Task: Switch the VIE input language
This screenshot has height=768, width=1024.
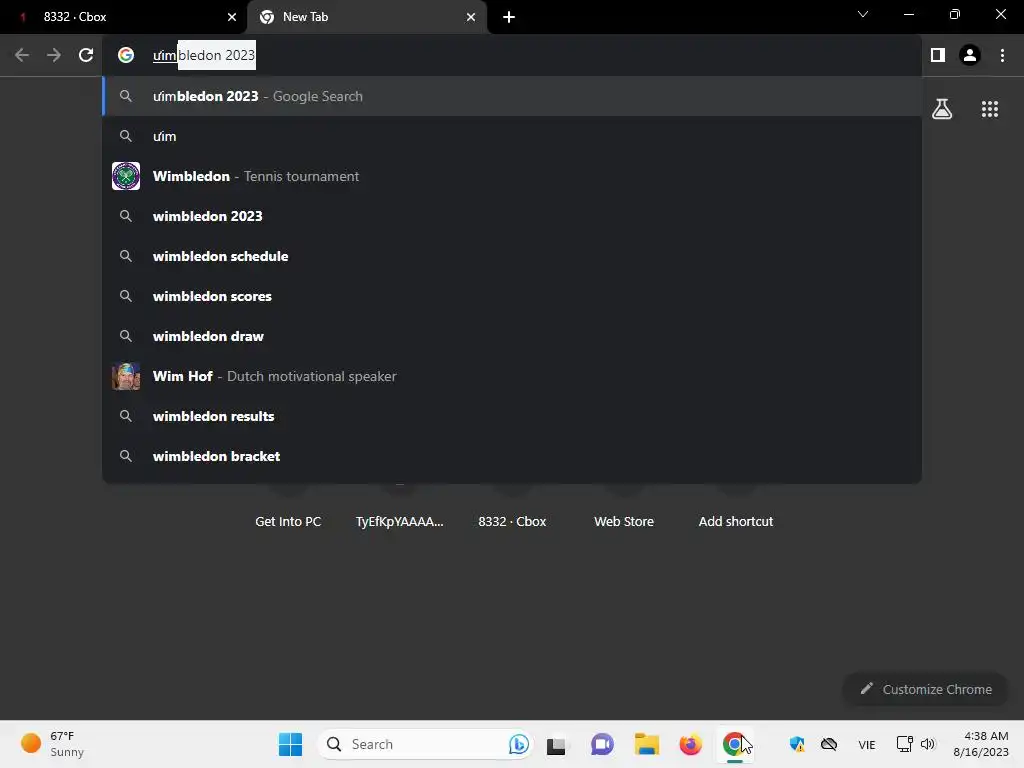Action: pos(867,744)
